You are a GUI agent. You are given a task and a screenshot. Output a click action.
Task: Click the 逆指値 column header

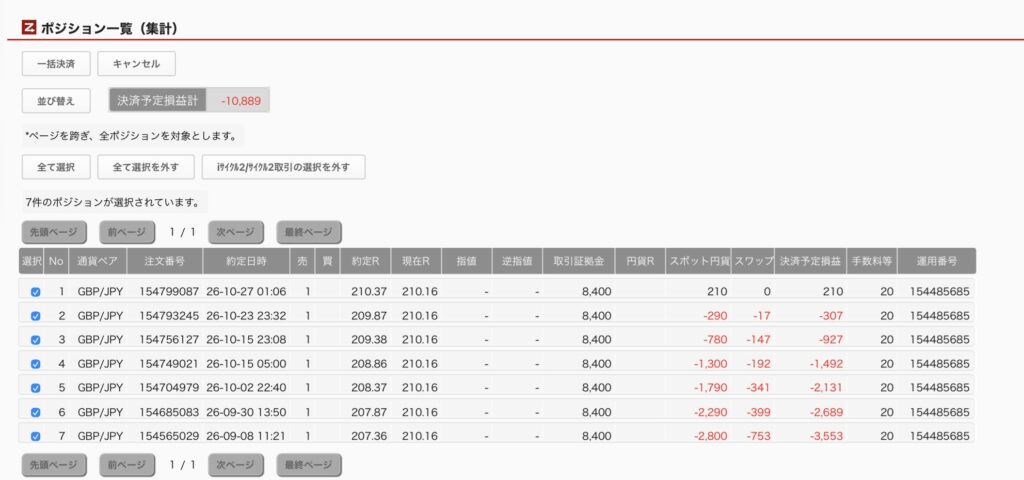pyautogui.click(x=517, y=261)
